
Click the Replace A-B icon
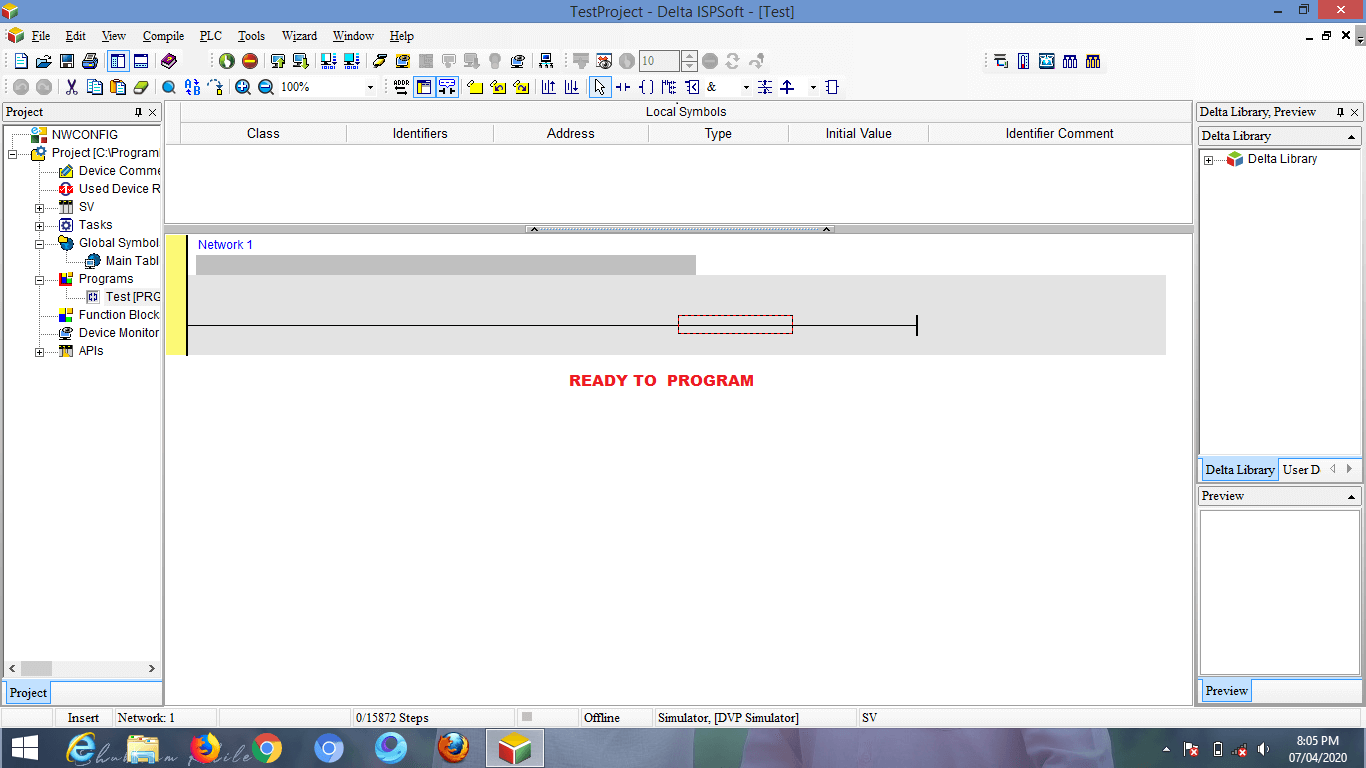click(192, 87)
